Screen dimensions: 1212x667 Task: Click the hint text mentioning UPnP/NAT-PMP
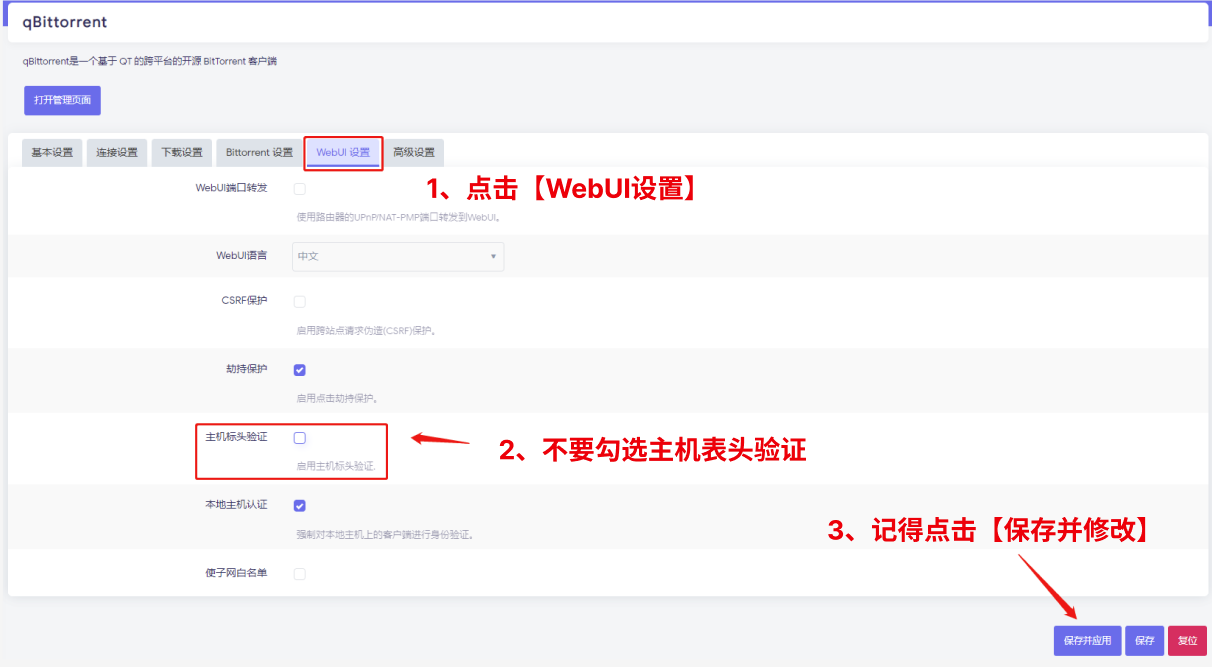[398, 217]
